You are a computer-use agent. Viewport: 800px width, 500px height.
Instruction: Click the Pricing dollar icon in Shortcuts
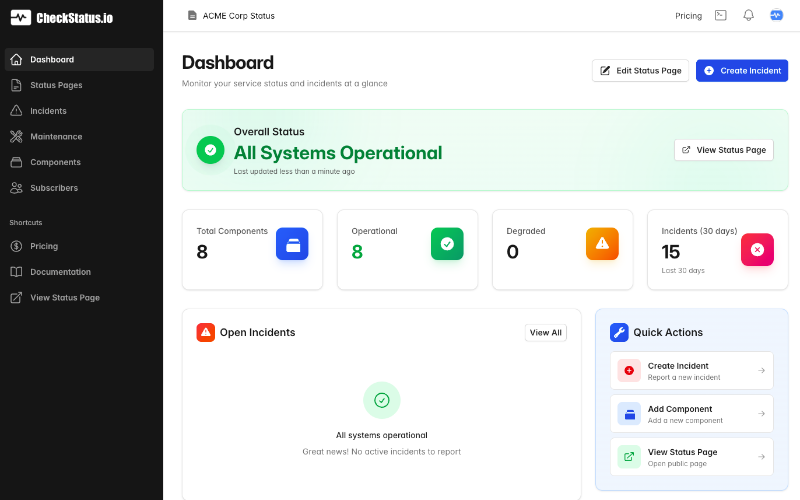pos(16,246)
